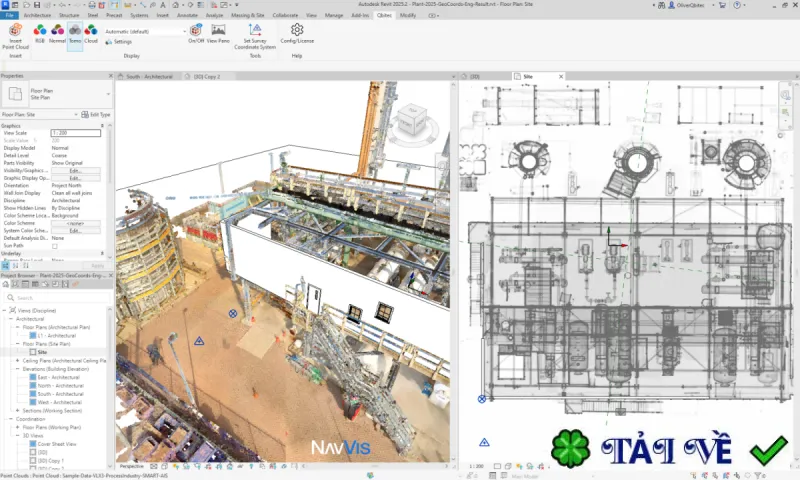
Task: Open the Automatic (default) dropdown
Action: point(145,32)
